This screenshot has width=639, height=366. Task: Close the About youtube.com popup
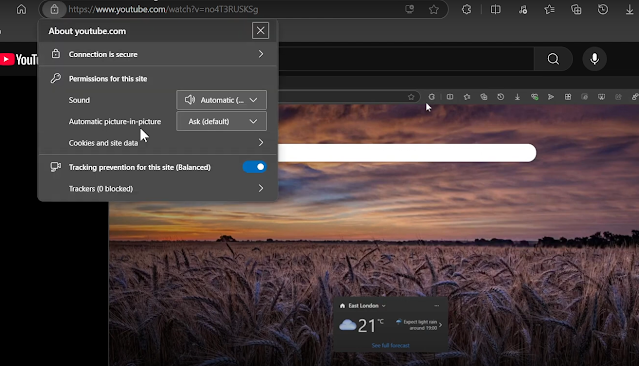coord(260,31)
